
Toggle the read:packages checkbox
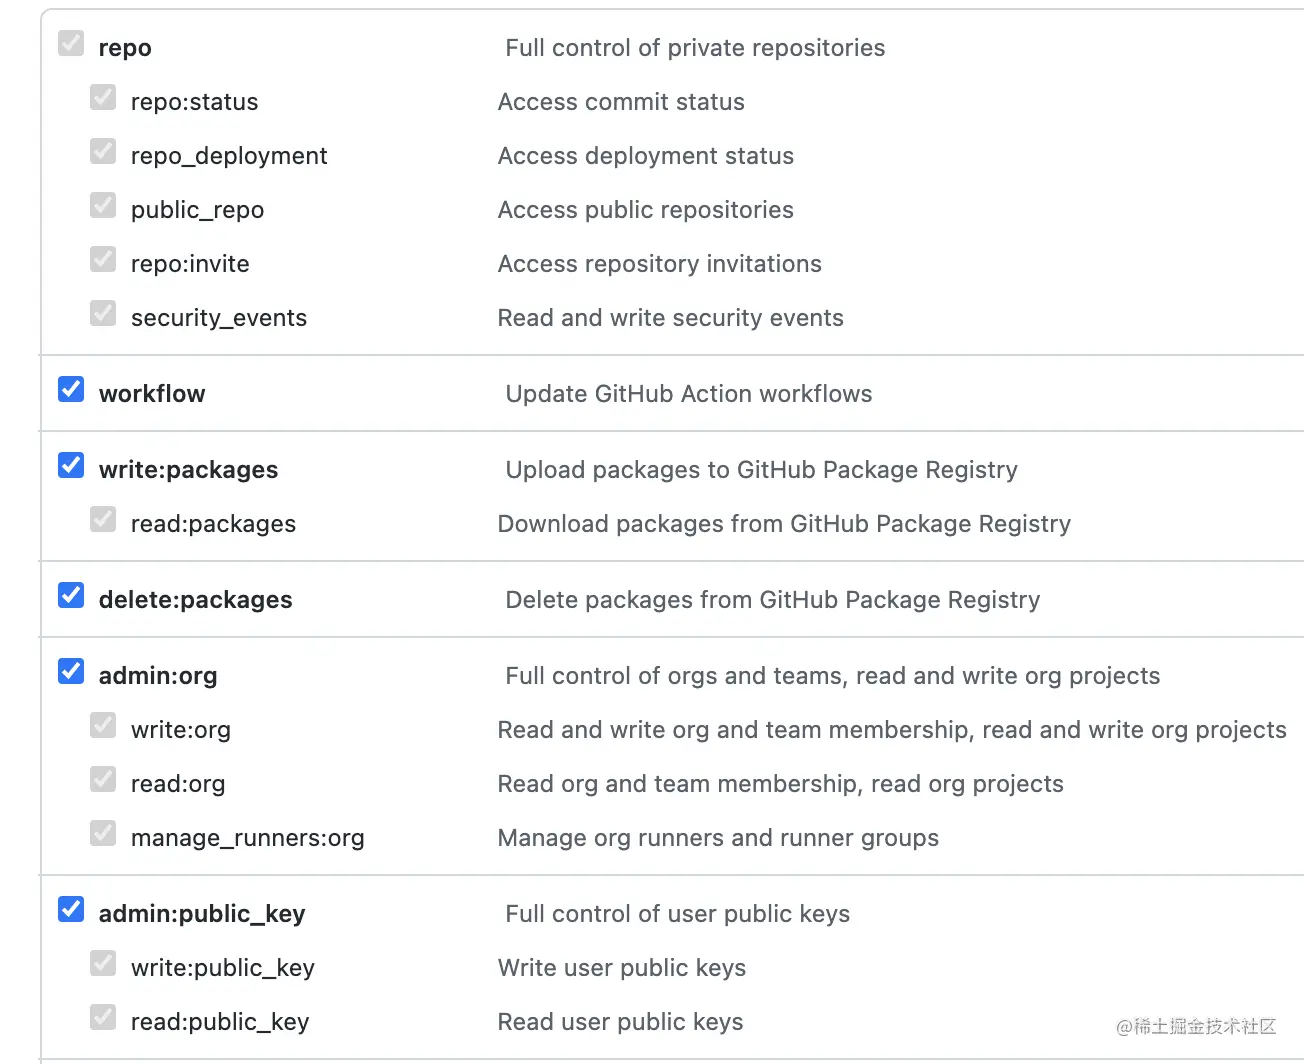tap(103, 519)
